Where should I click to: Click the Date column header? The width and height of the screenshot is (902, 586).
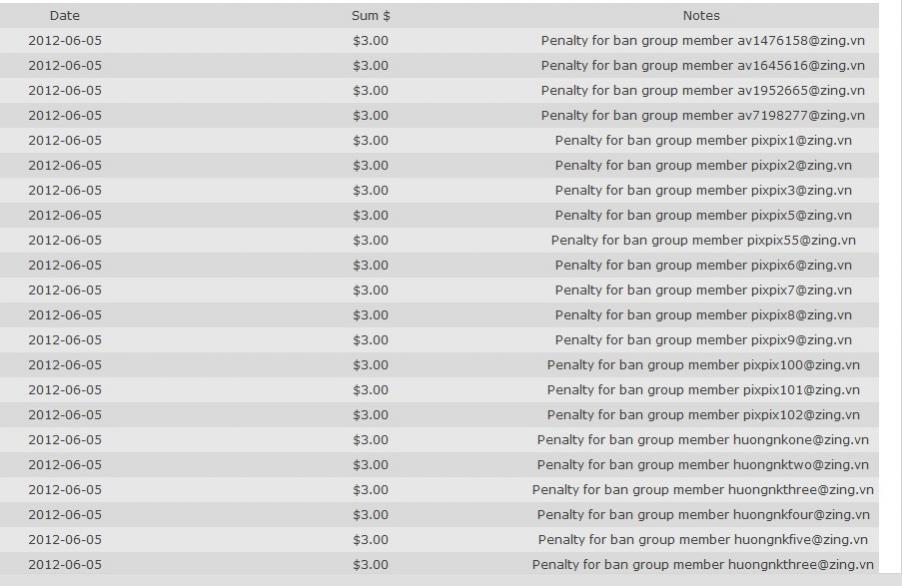pos(64,16)
